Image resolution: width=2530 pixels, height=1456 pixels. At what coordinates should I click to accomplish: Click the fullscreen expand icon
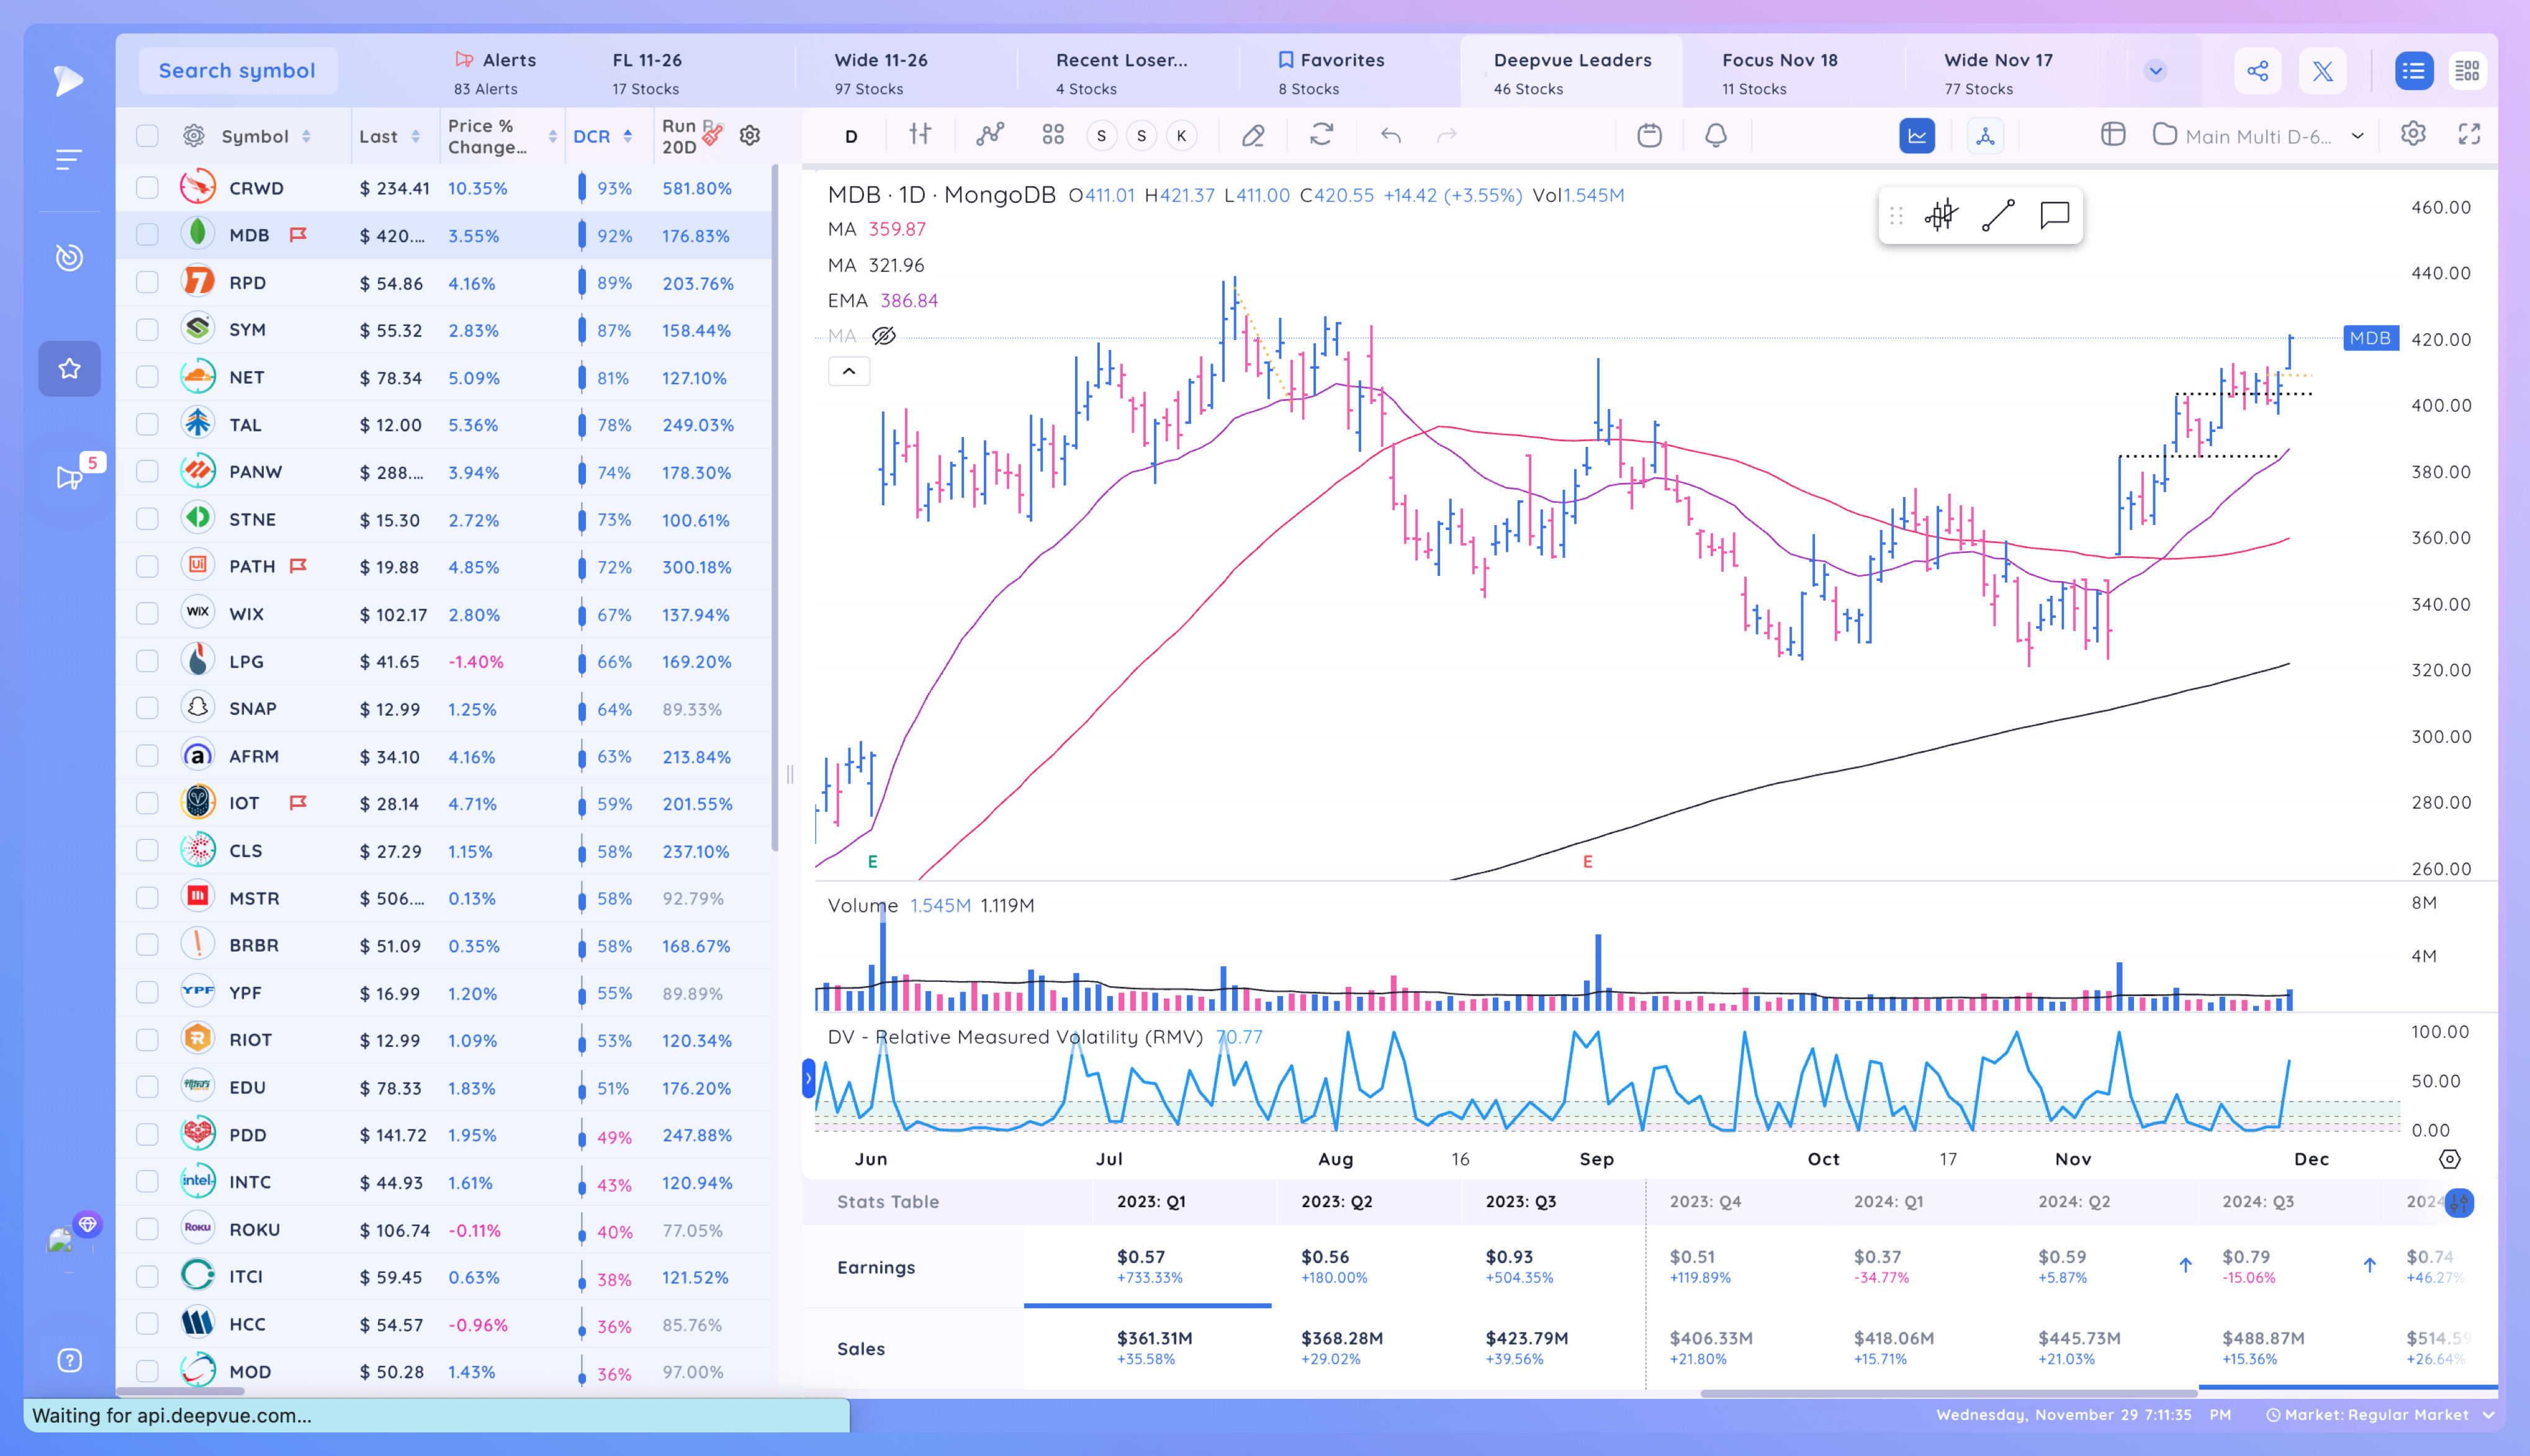tap(2469, 134)
